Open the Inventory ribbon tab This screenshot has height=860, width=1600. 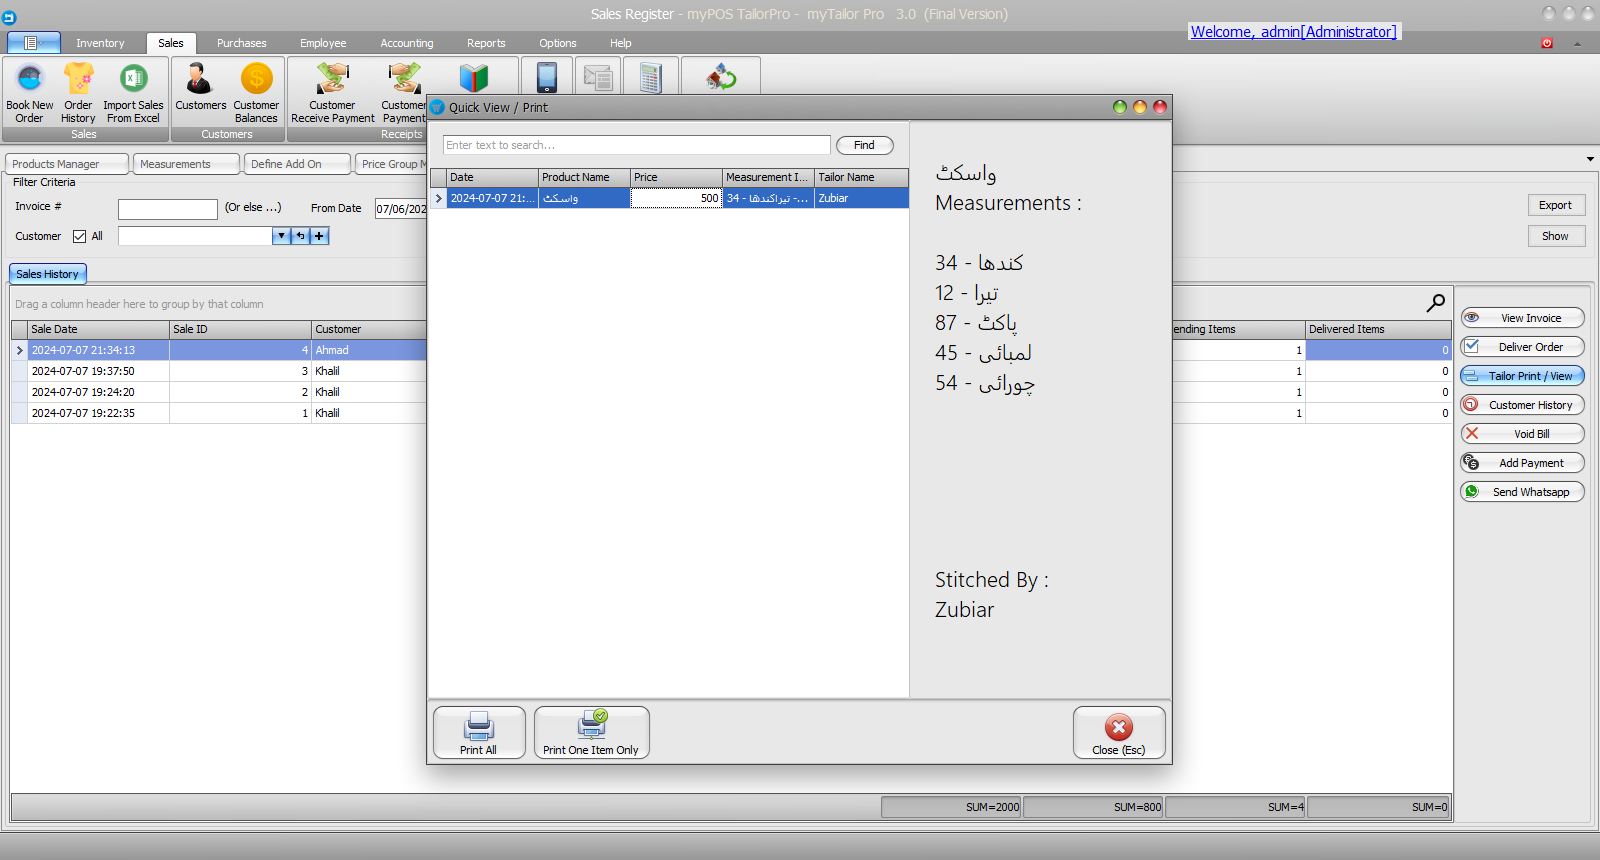pos(100,43)
